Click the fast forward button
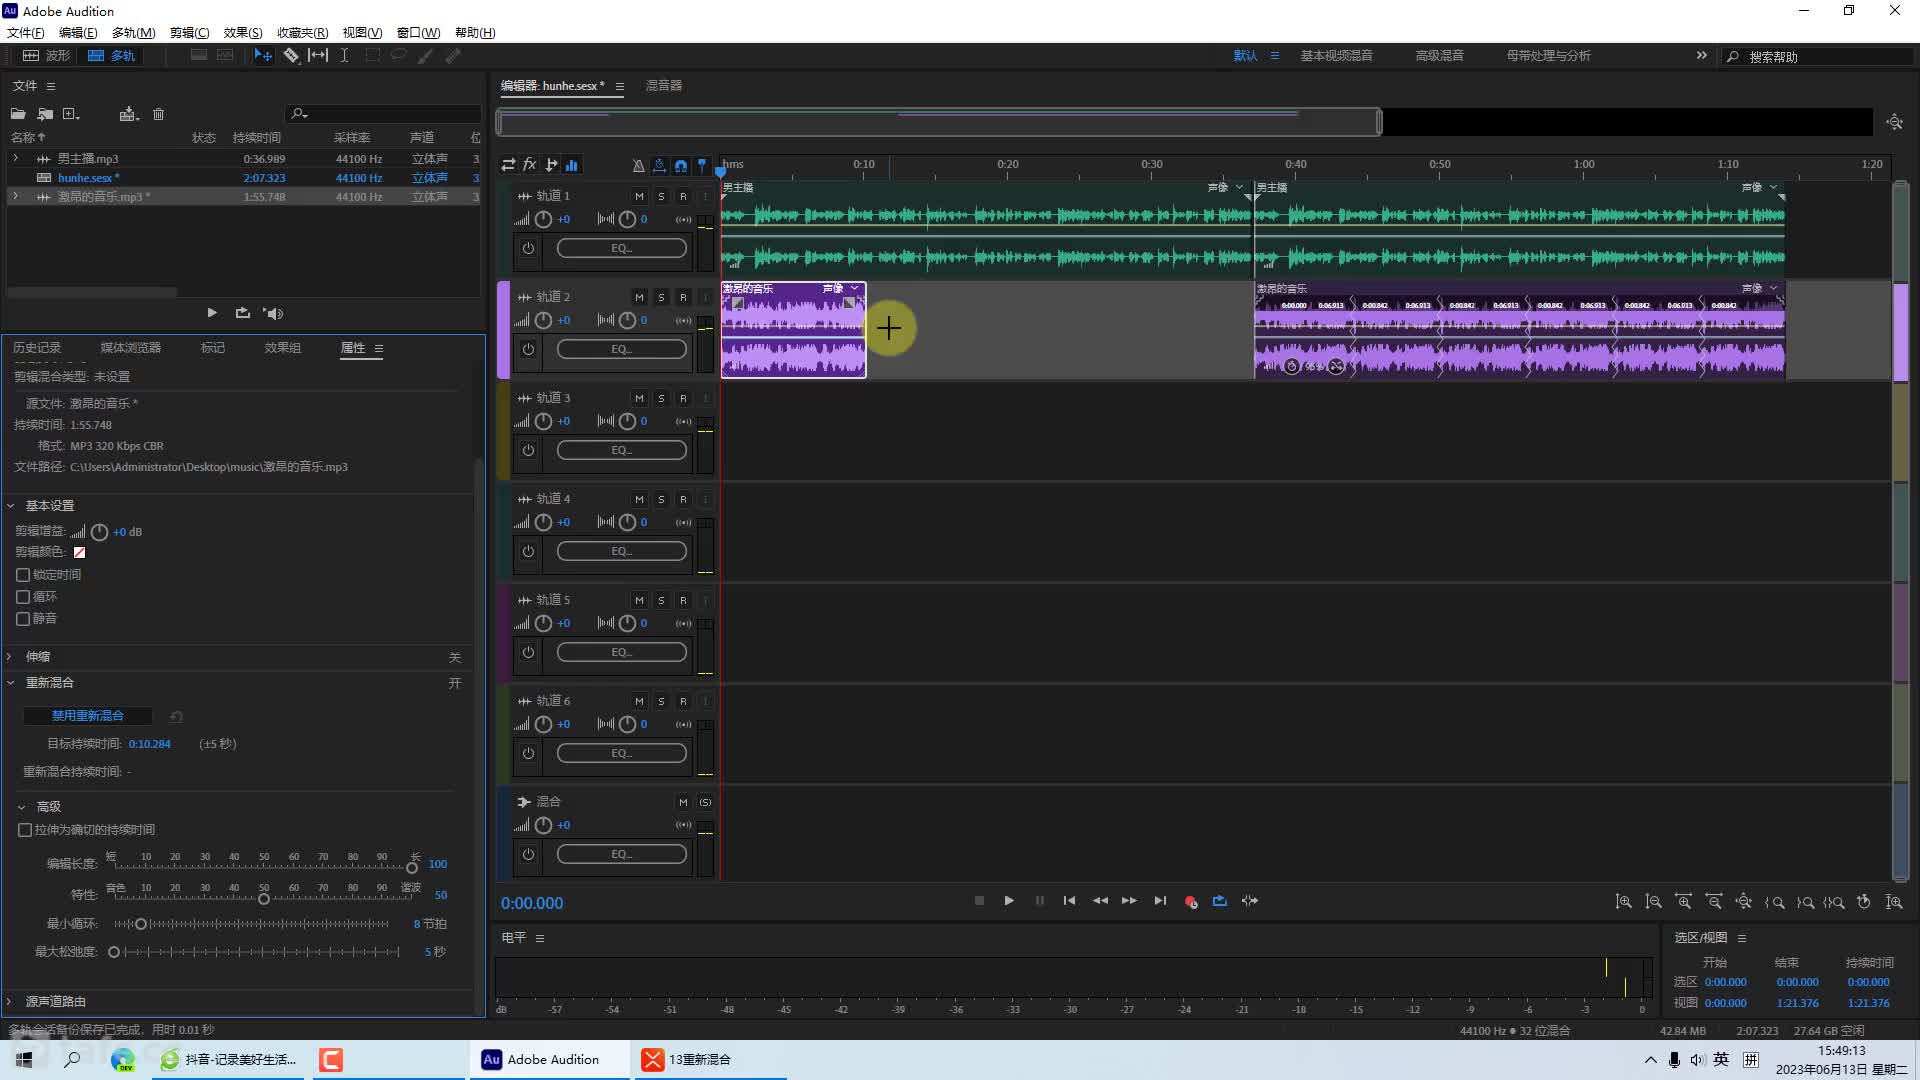1920x1080 pixels. (1129, 901)
